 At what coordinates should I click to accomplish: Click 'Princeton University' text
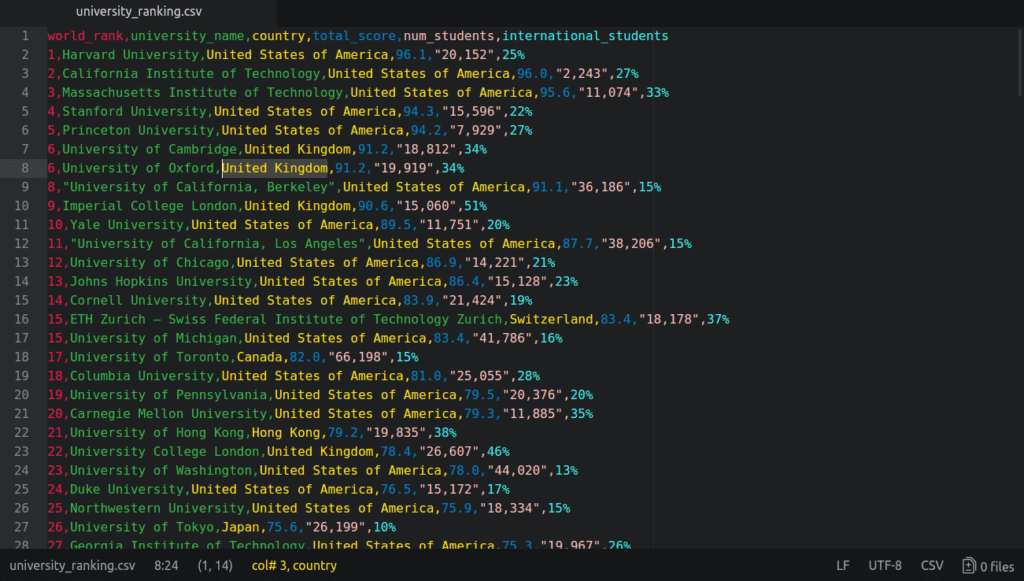[138, 131]
